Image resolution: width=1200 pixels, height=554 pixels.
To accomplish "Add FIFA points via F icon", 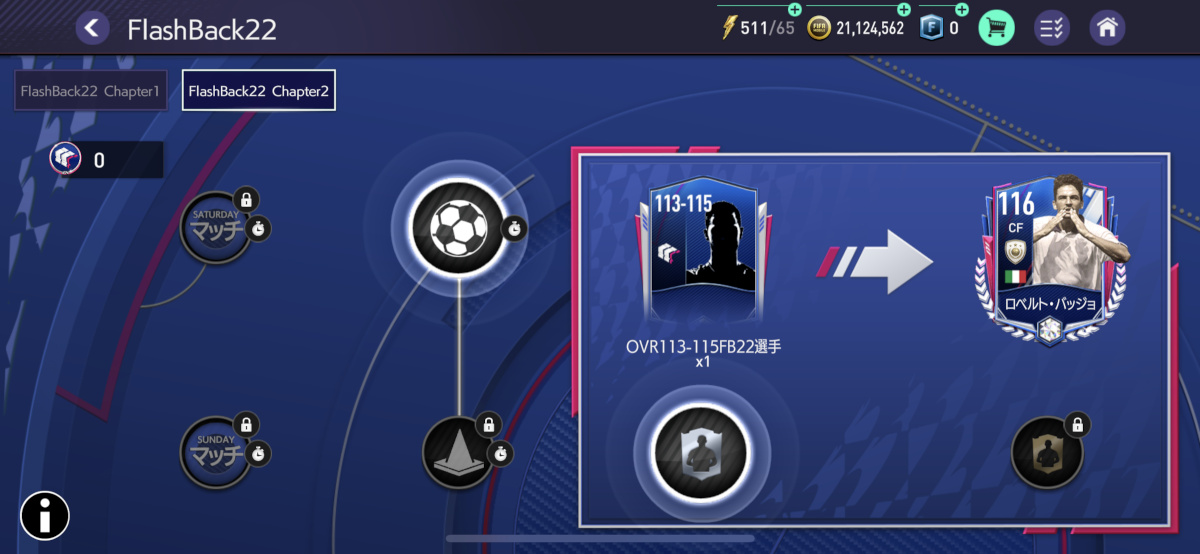I will pos(940,27).
